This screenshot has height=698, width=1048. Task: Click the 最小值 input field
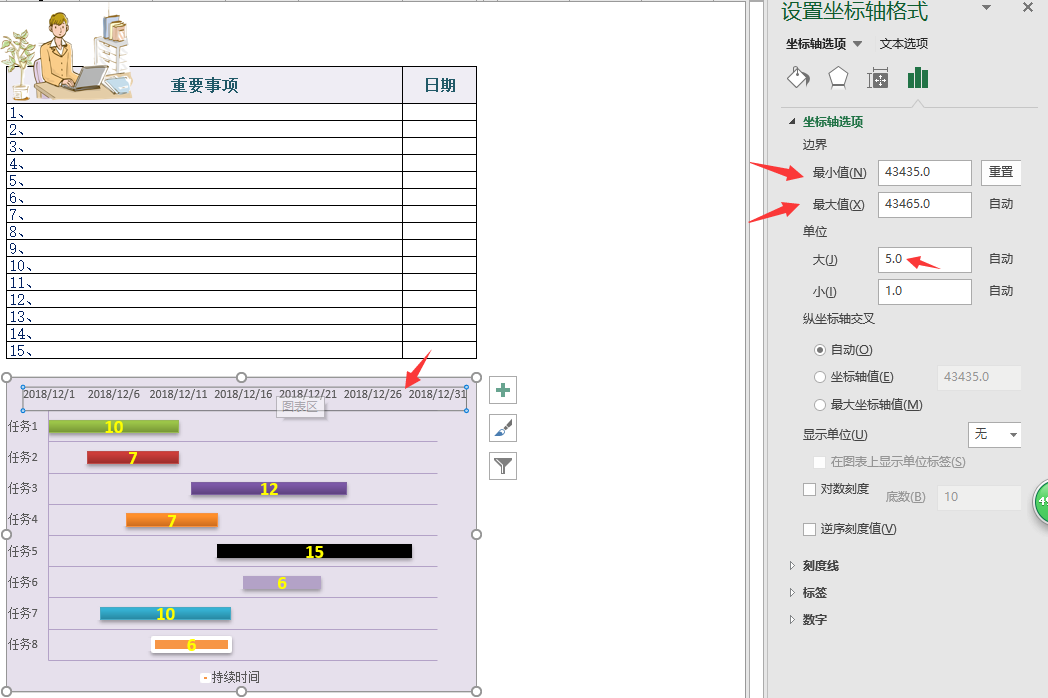coord(924,172)
